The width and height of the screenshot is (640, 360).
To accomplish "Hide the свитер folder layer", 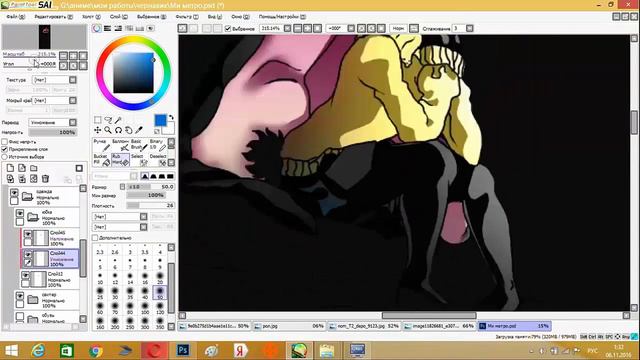I will point(20,296).
